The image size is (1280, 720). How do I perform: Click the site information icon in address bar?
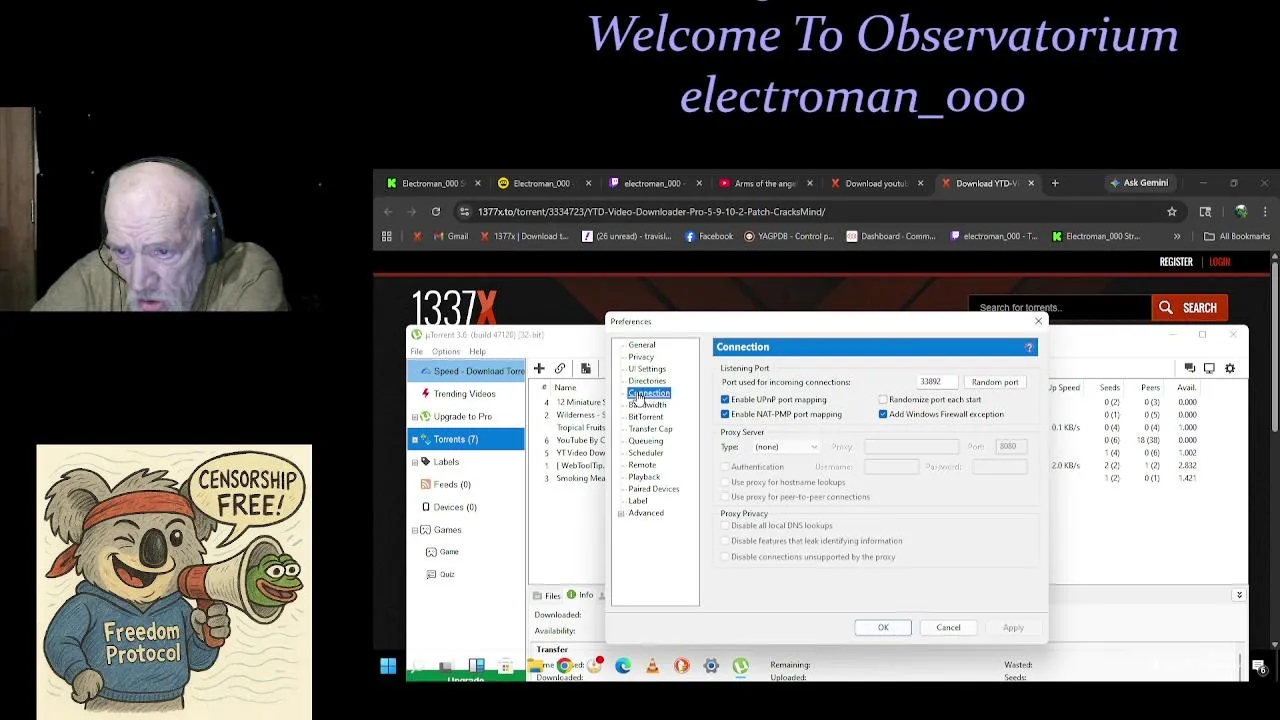click(x=464, y=212)
